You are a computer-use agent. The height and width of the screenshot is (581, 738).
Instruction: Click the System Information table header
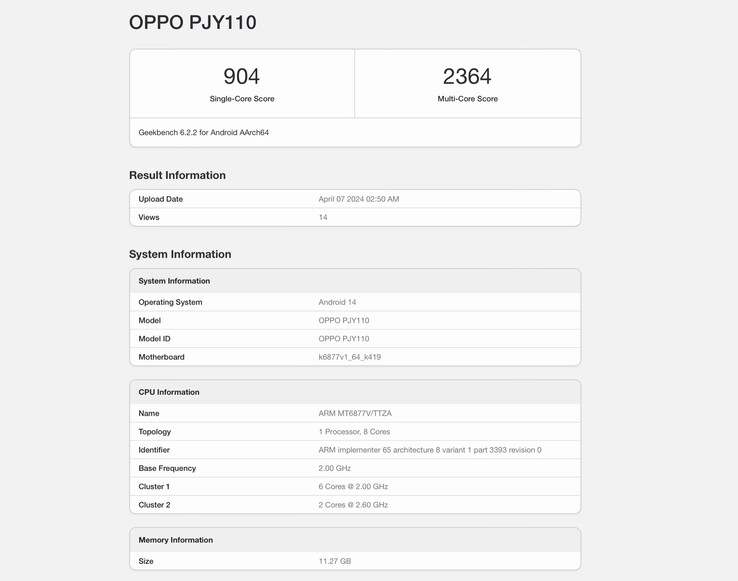point(174,281)
